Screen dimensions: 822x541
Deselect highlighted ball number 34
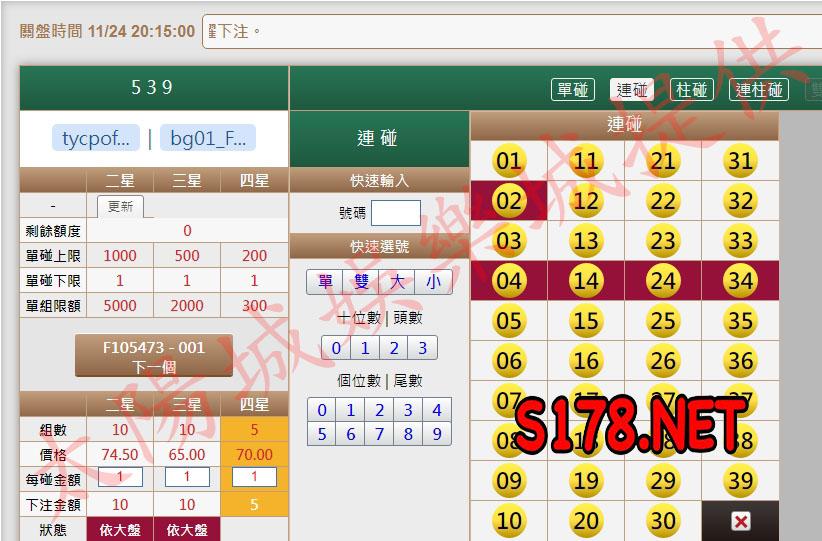coord(740,281)
